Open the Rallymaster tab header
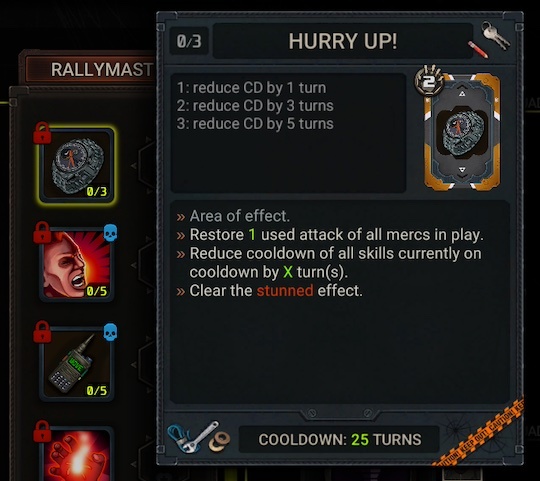 (x=90, y=70)
